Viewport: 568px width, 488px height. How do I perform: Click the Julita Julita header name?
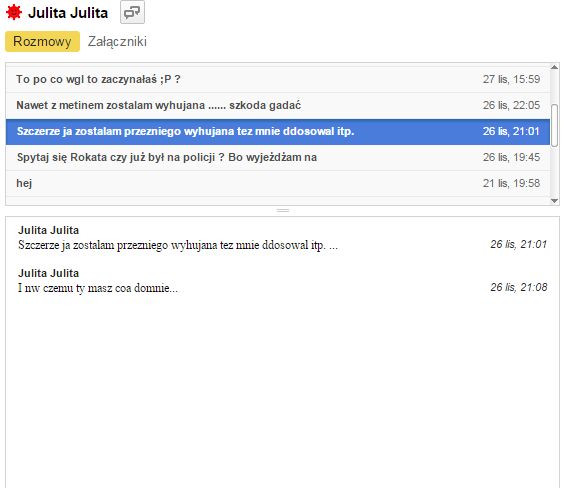click(68, 13)
